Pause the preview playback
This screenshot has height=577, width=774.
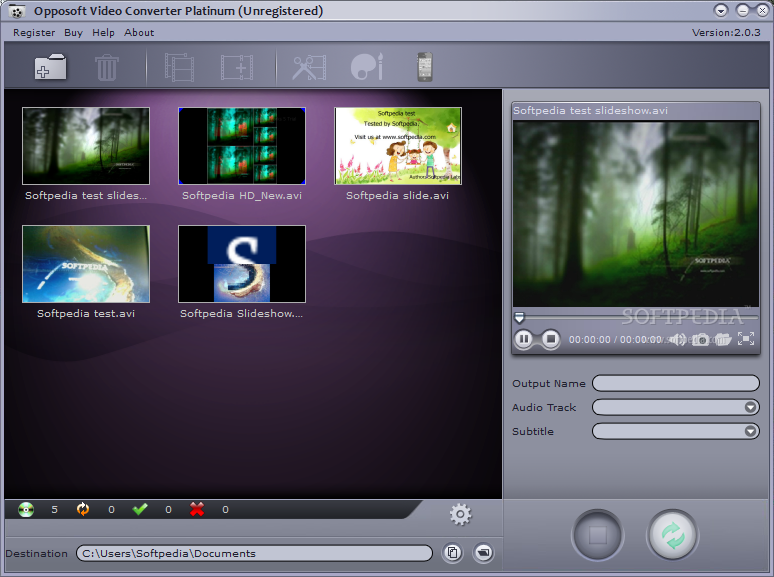click(524, 339)
